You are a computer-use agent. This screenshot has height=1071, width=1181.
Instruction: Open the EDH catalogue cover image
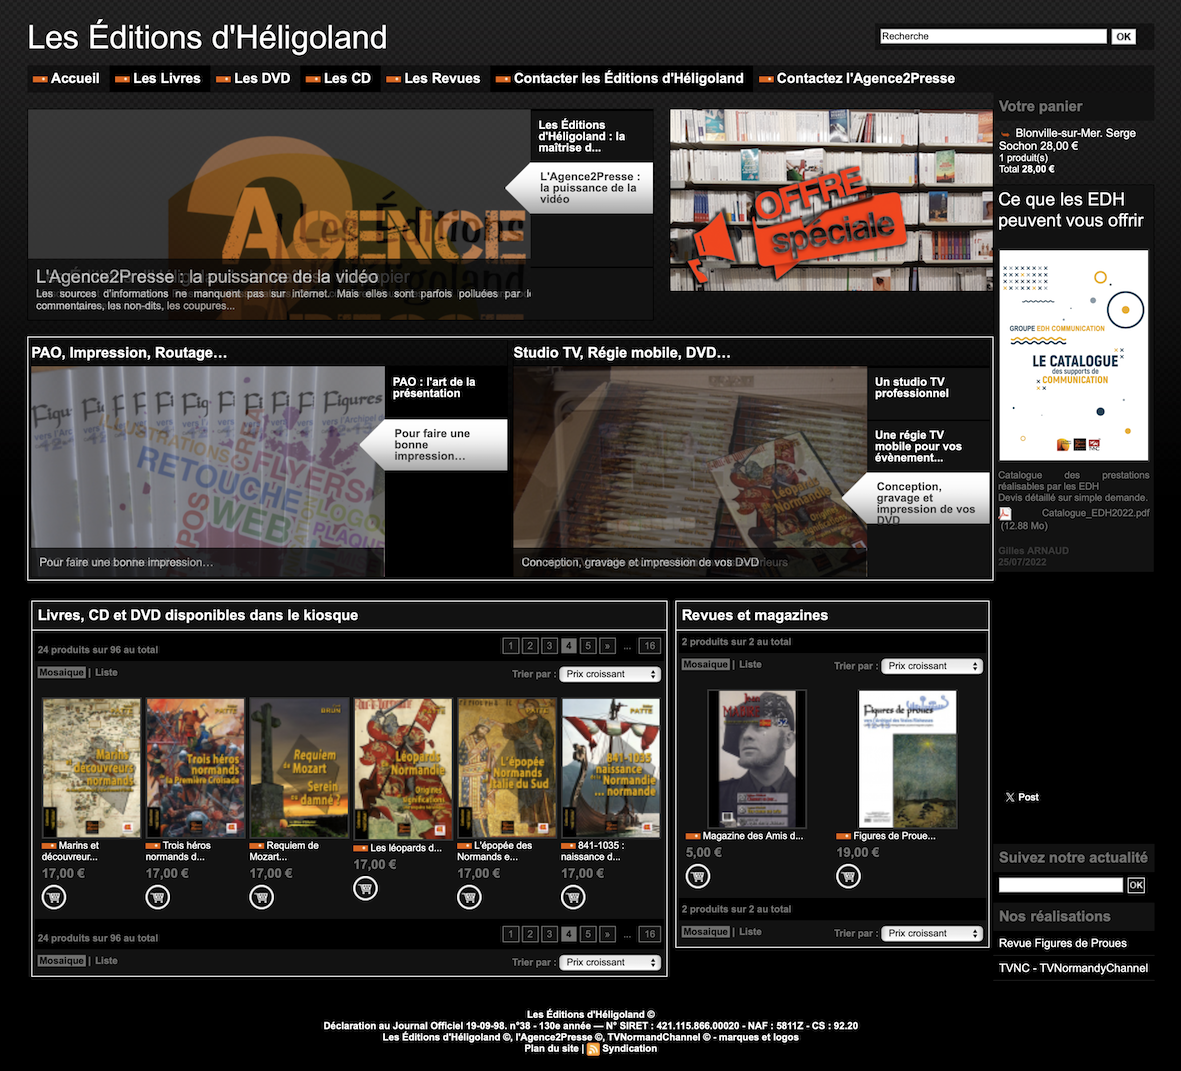pos(1073,355)
